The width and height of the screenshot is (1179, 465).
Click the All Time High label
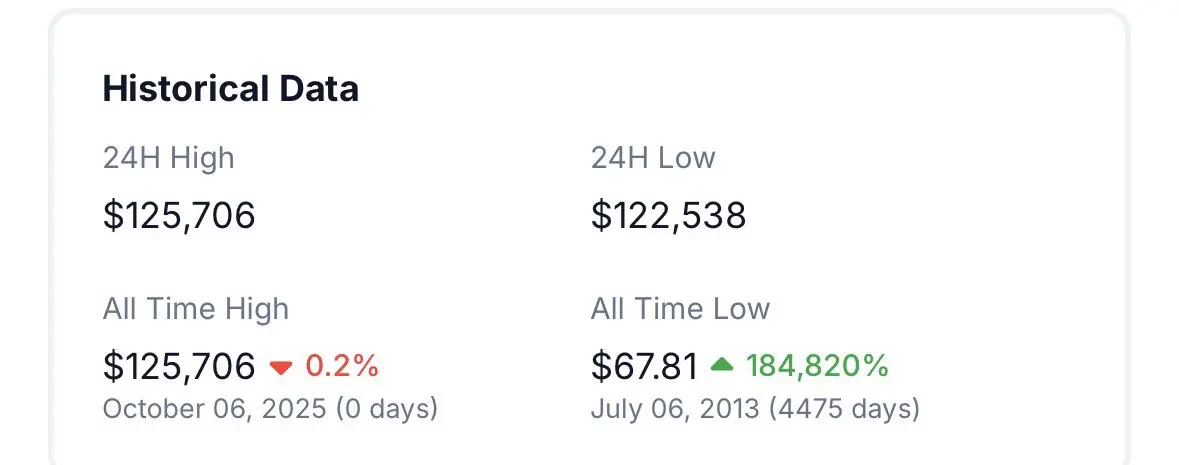coord(195,309)
